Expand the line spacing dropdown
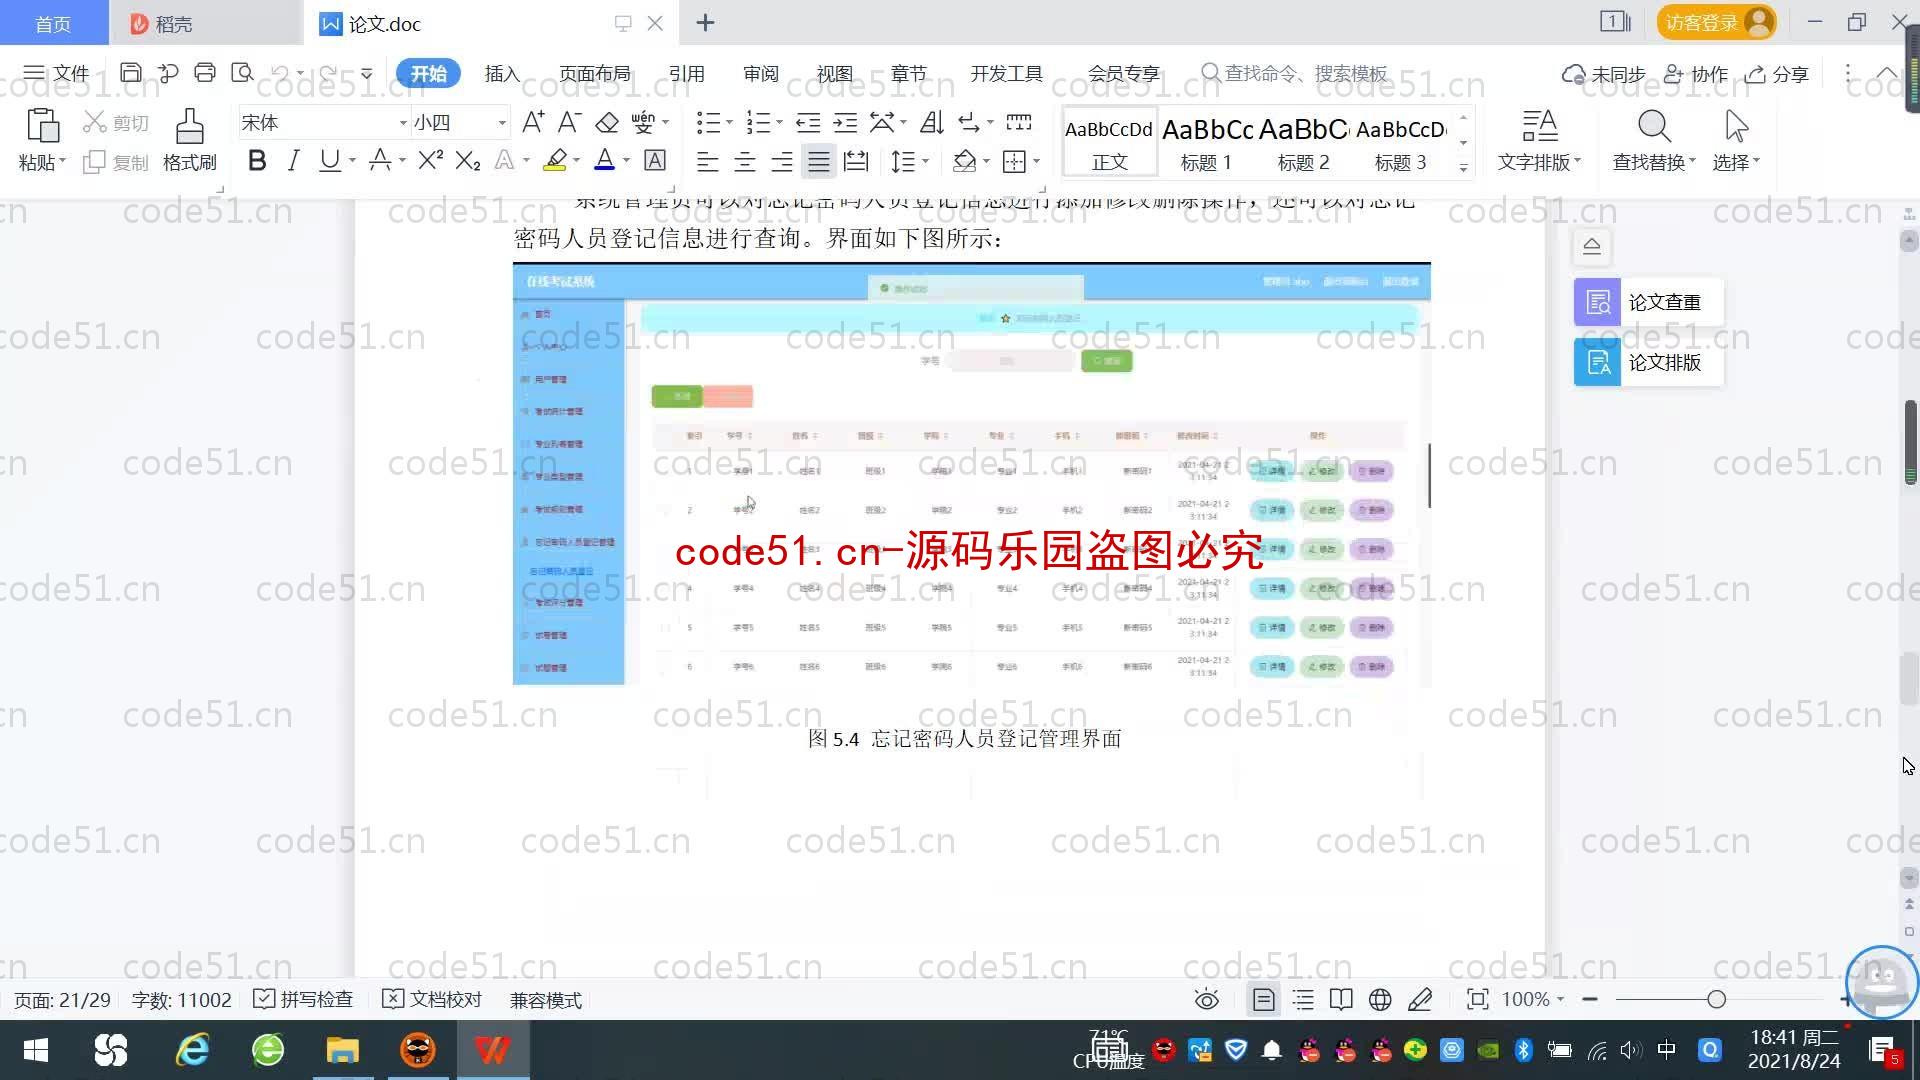 pos(926,161)
